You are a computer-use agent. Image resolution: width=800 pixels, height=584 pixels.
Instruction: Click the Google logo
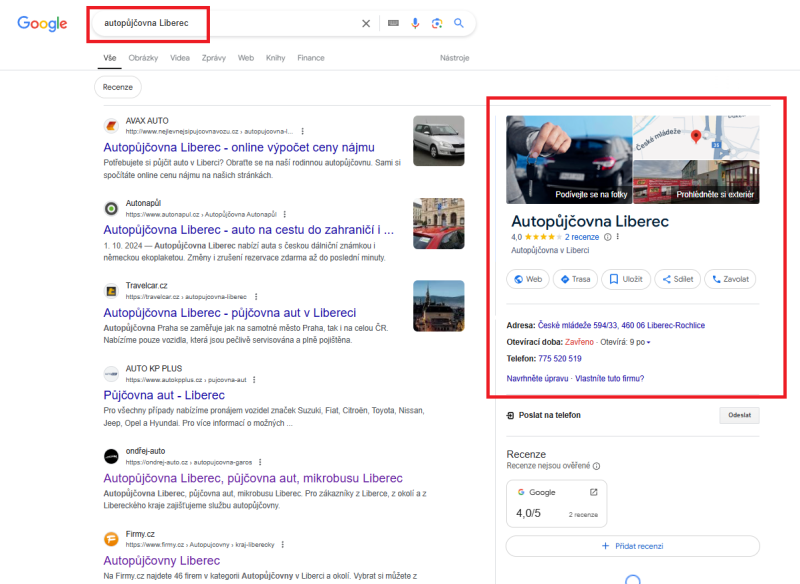click(42, 23)
